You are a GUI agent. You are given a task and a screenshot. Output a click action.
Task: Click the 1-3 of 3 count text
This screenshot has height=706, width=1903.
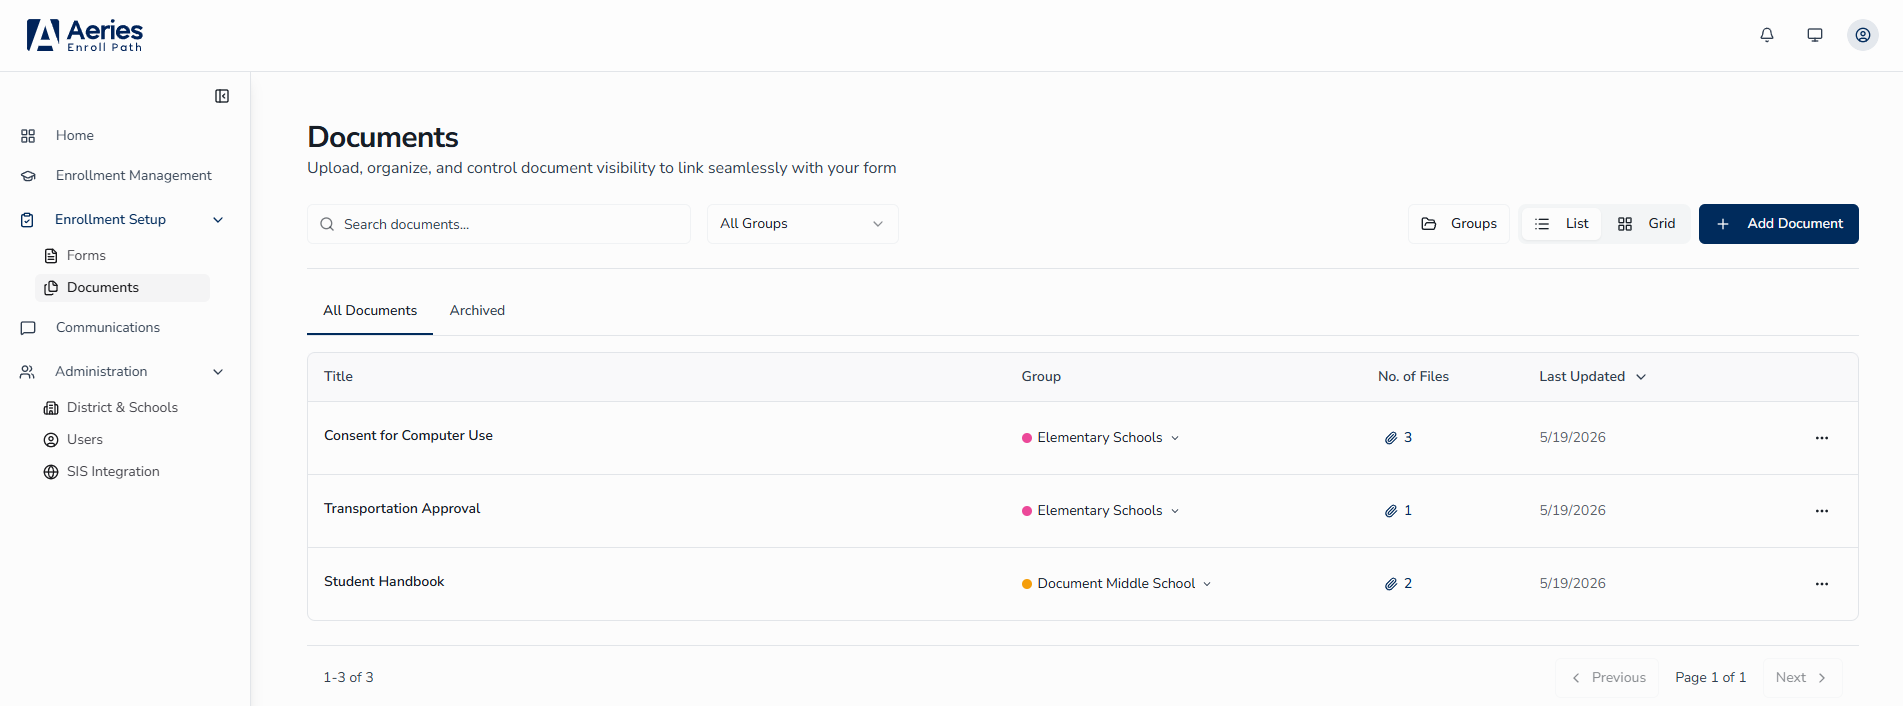348,678
